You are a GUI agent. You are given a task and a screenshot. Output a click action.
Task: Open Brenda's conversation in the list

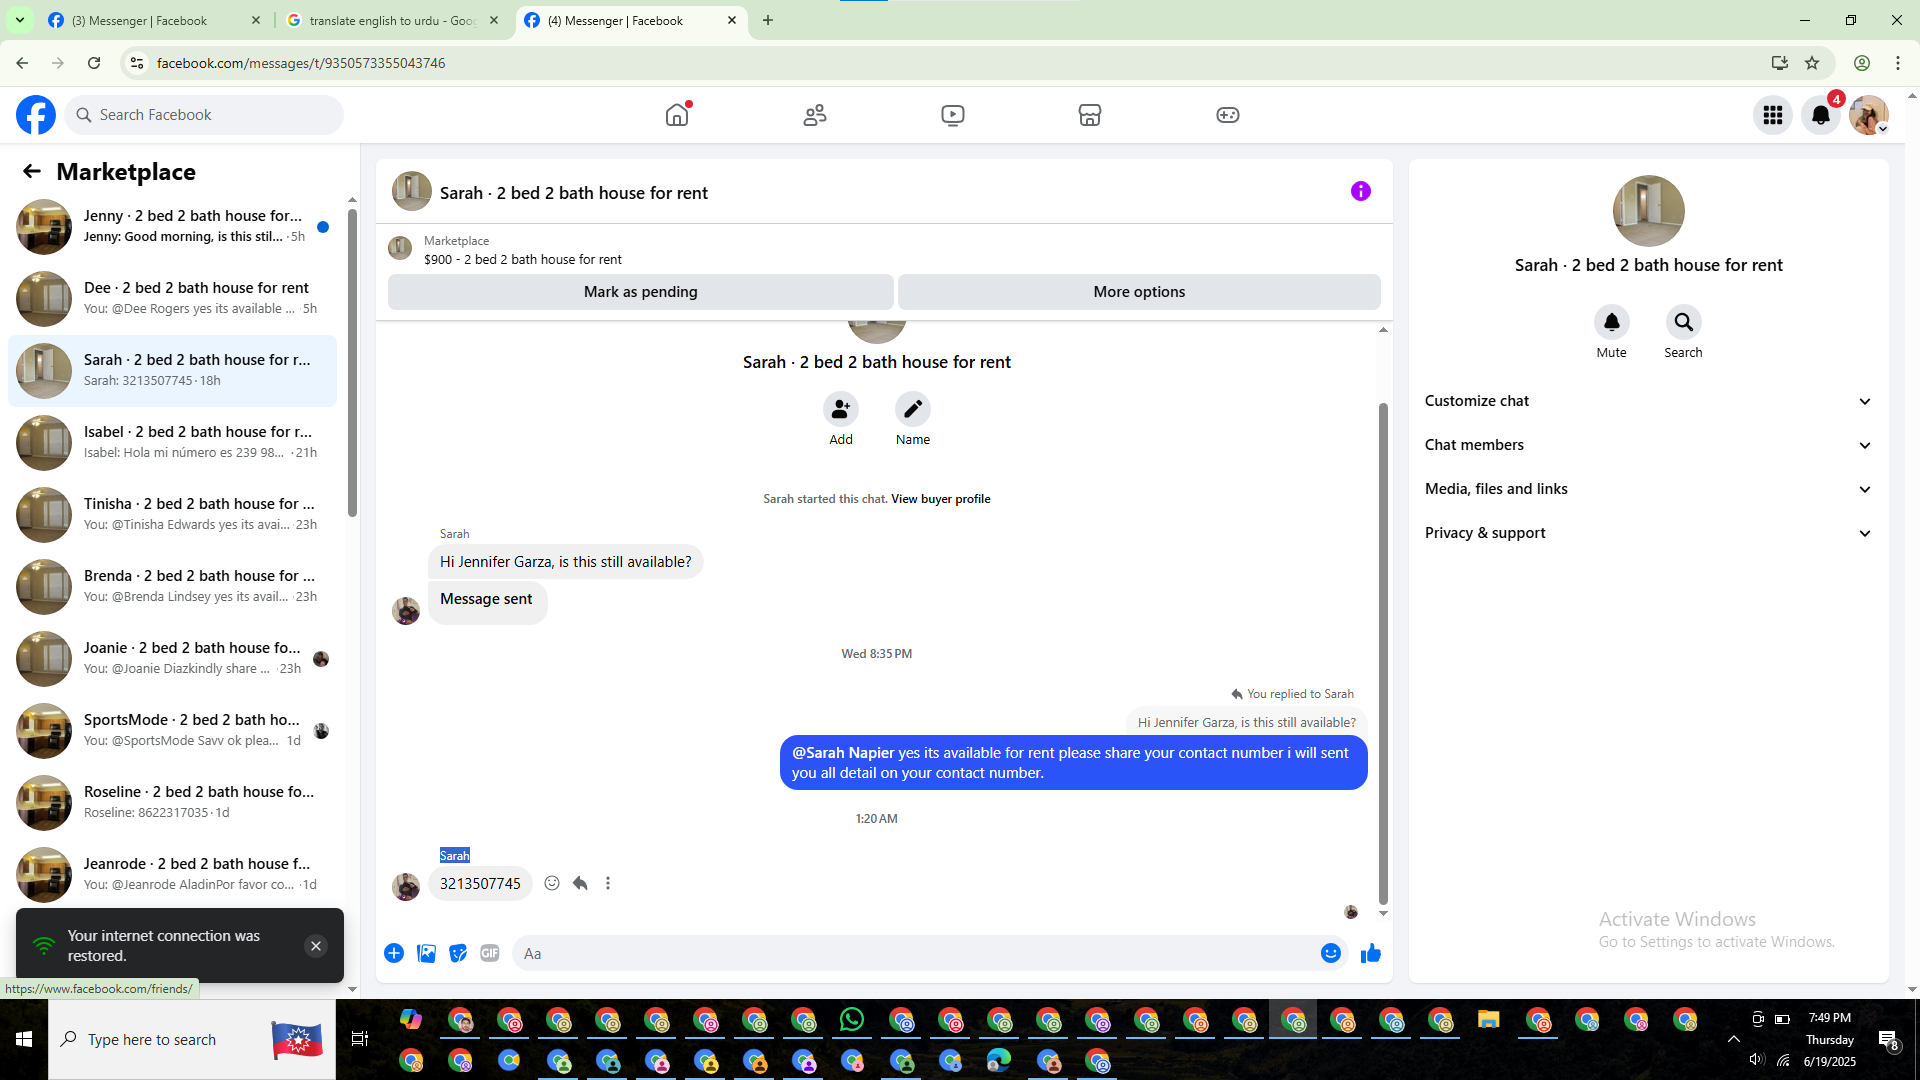coord(172,587)
